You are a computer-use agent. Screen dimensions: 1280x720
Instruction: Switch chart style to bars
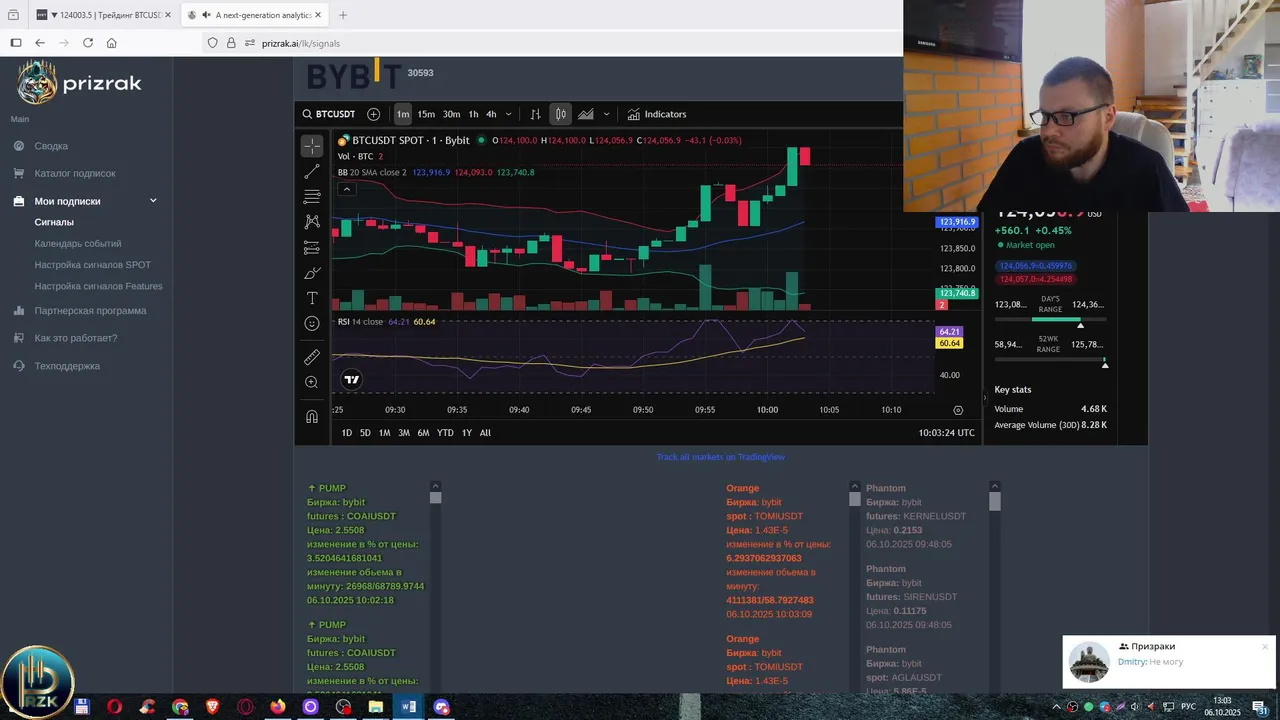click(535, 114)
